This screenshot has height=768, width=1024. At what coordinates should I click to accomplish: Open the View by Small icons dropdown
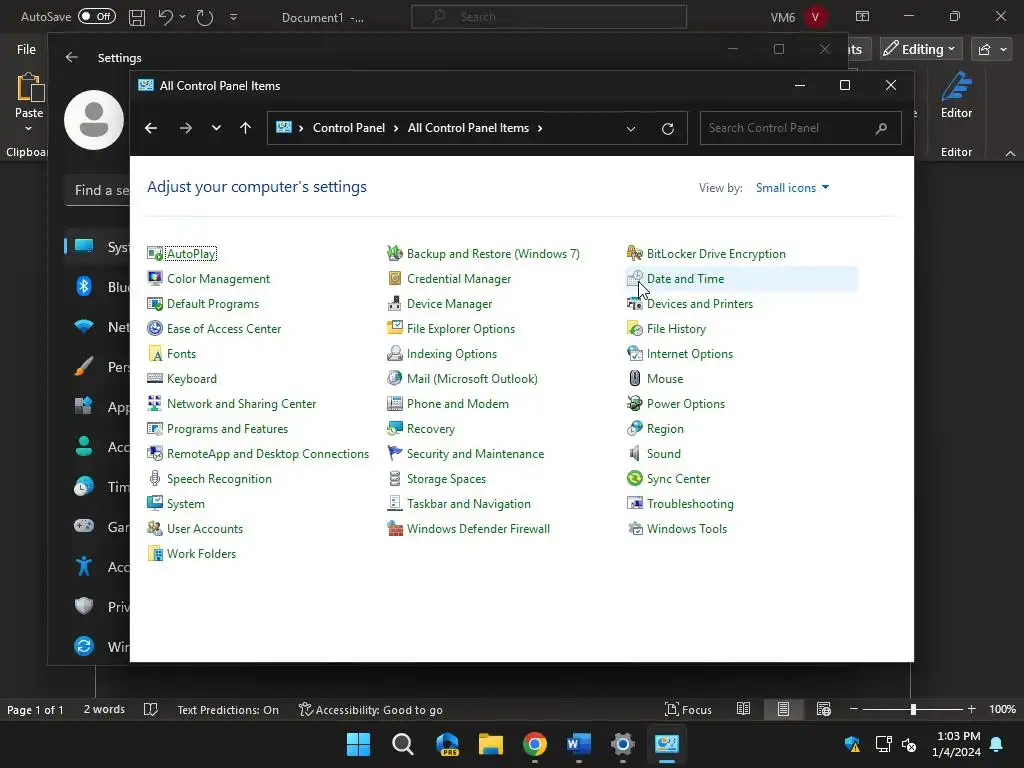click(792, 187)
